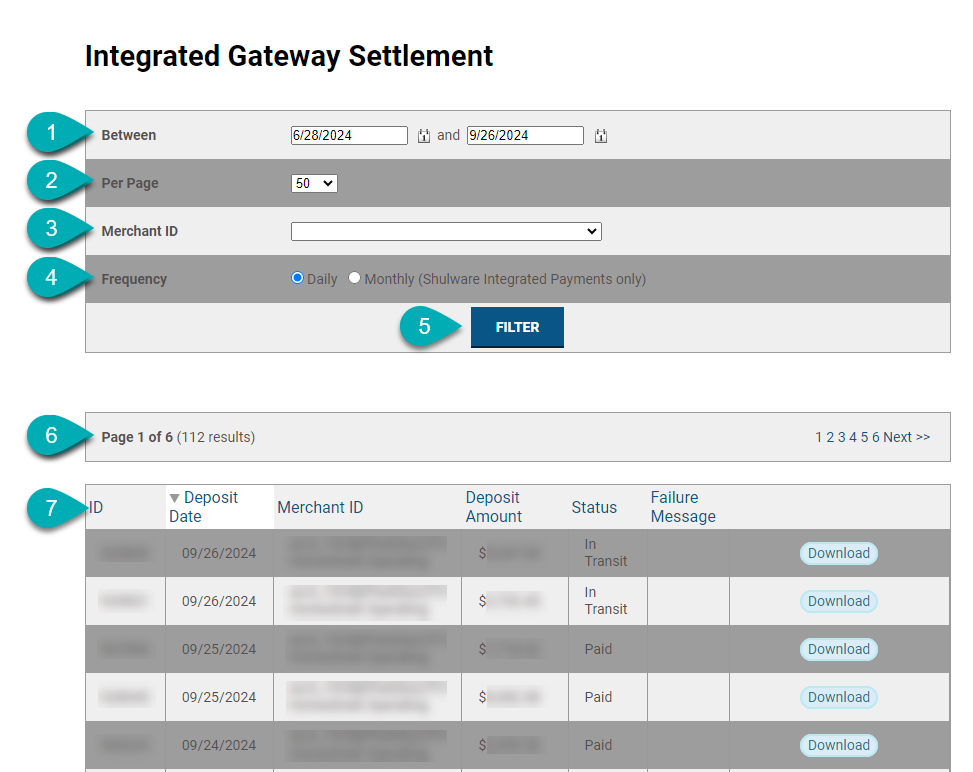Image resolution: width=973 pixels, height=772 pixels.
Task: Open the calendar picker for the start date
Action: pos(423,135)
